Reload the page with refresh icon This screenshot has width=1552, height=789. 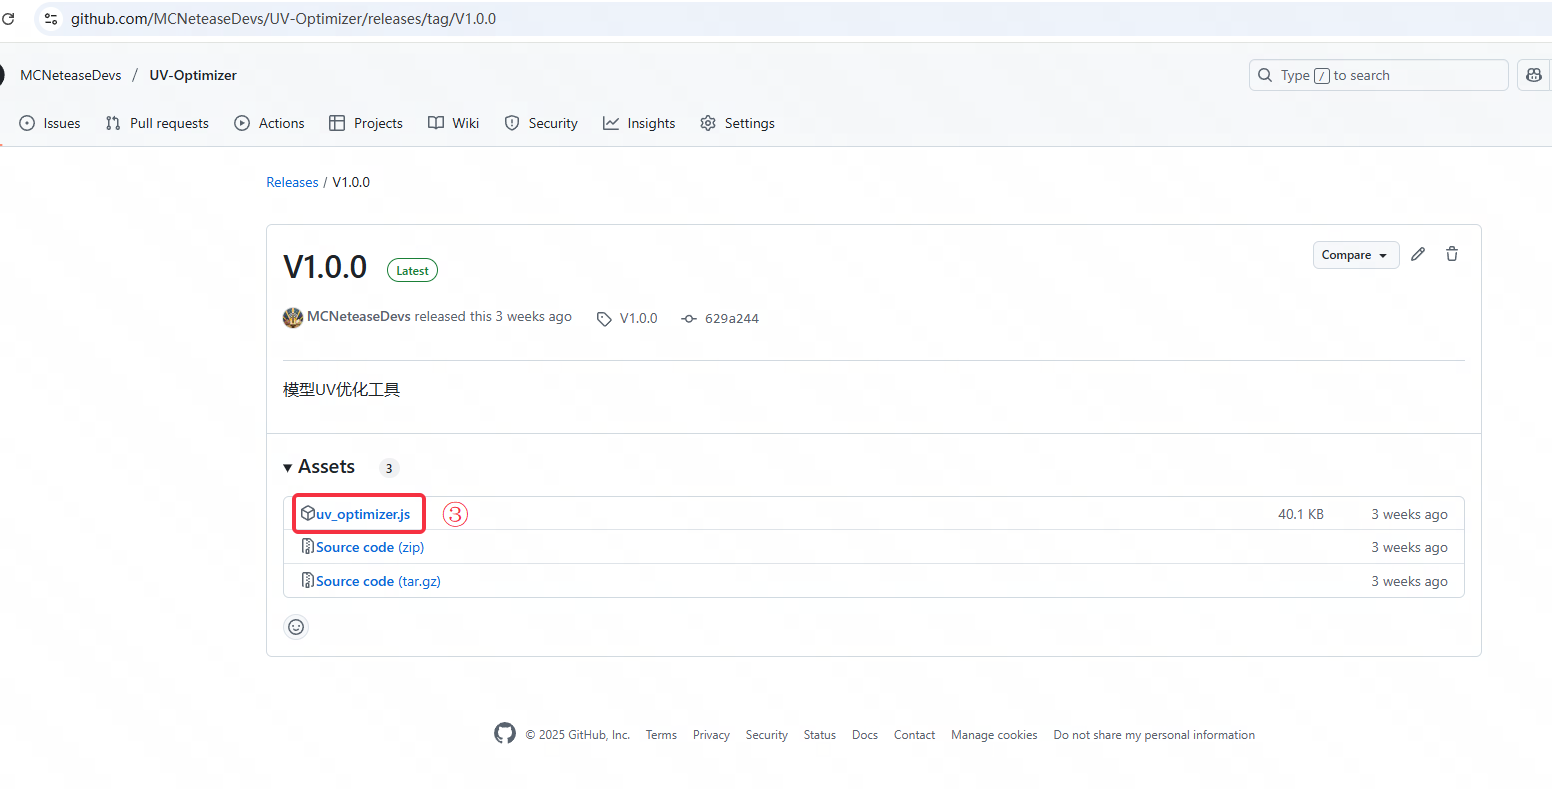pos(9,18)
